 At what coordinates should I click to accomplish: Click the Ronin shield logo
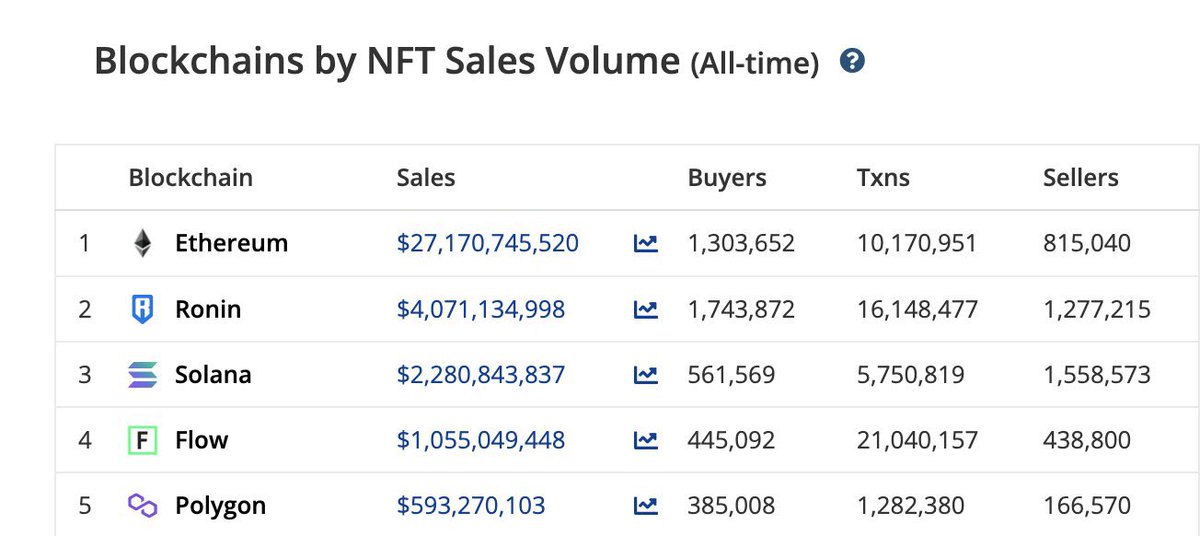[x=143, y=309]
